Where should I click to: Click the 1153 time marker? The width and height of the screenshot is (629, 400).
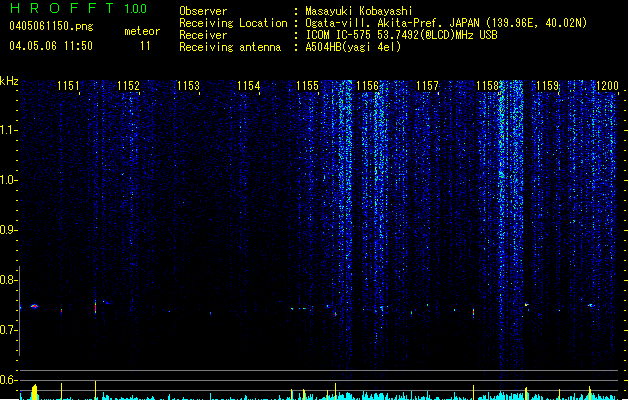point(188,86)
